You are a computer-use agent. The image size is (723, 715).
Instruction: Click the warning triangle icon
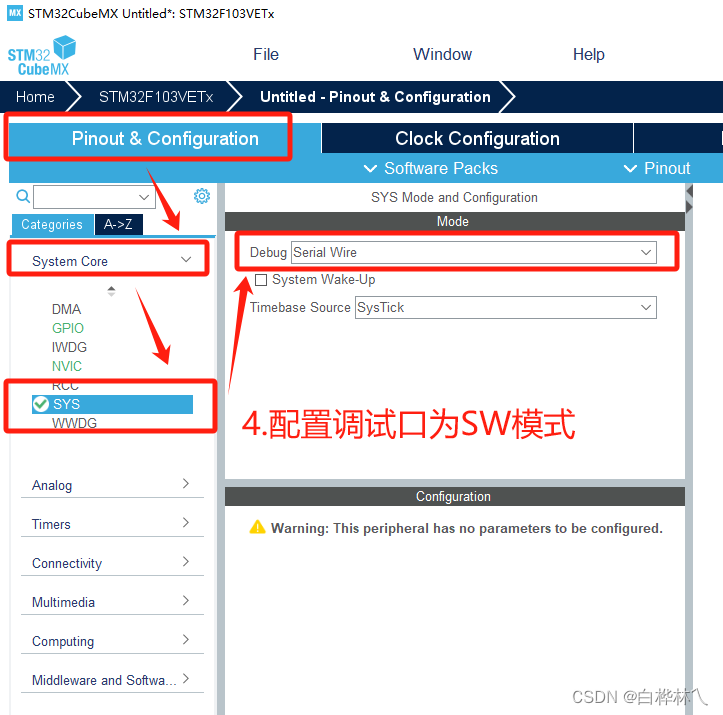(x=257, y=527)
